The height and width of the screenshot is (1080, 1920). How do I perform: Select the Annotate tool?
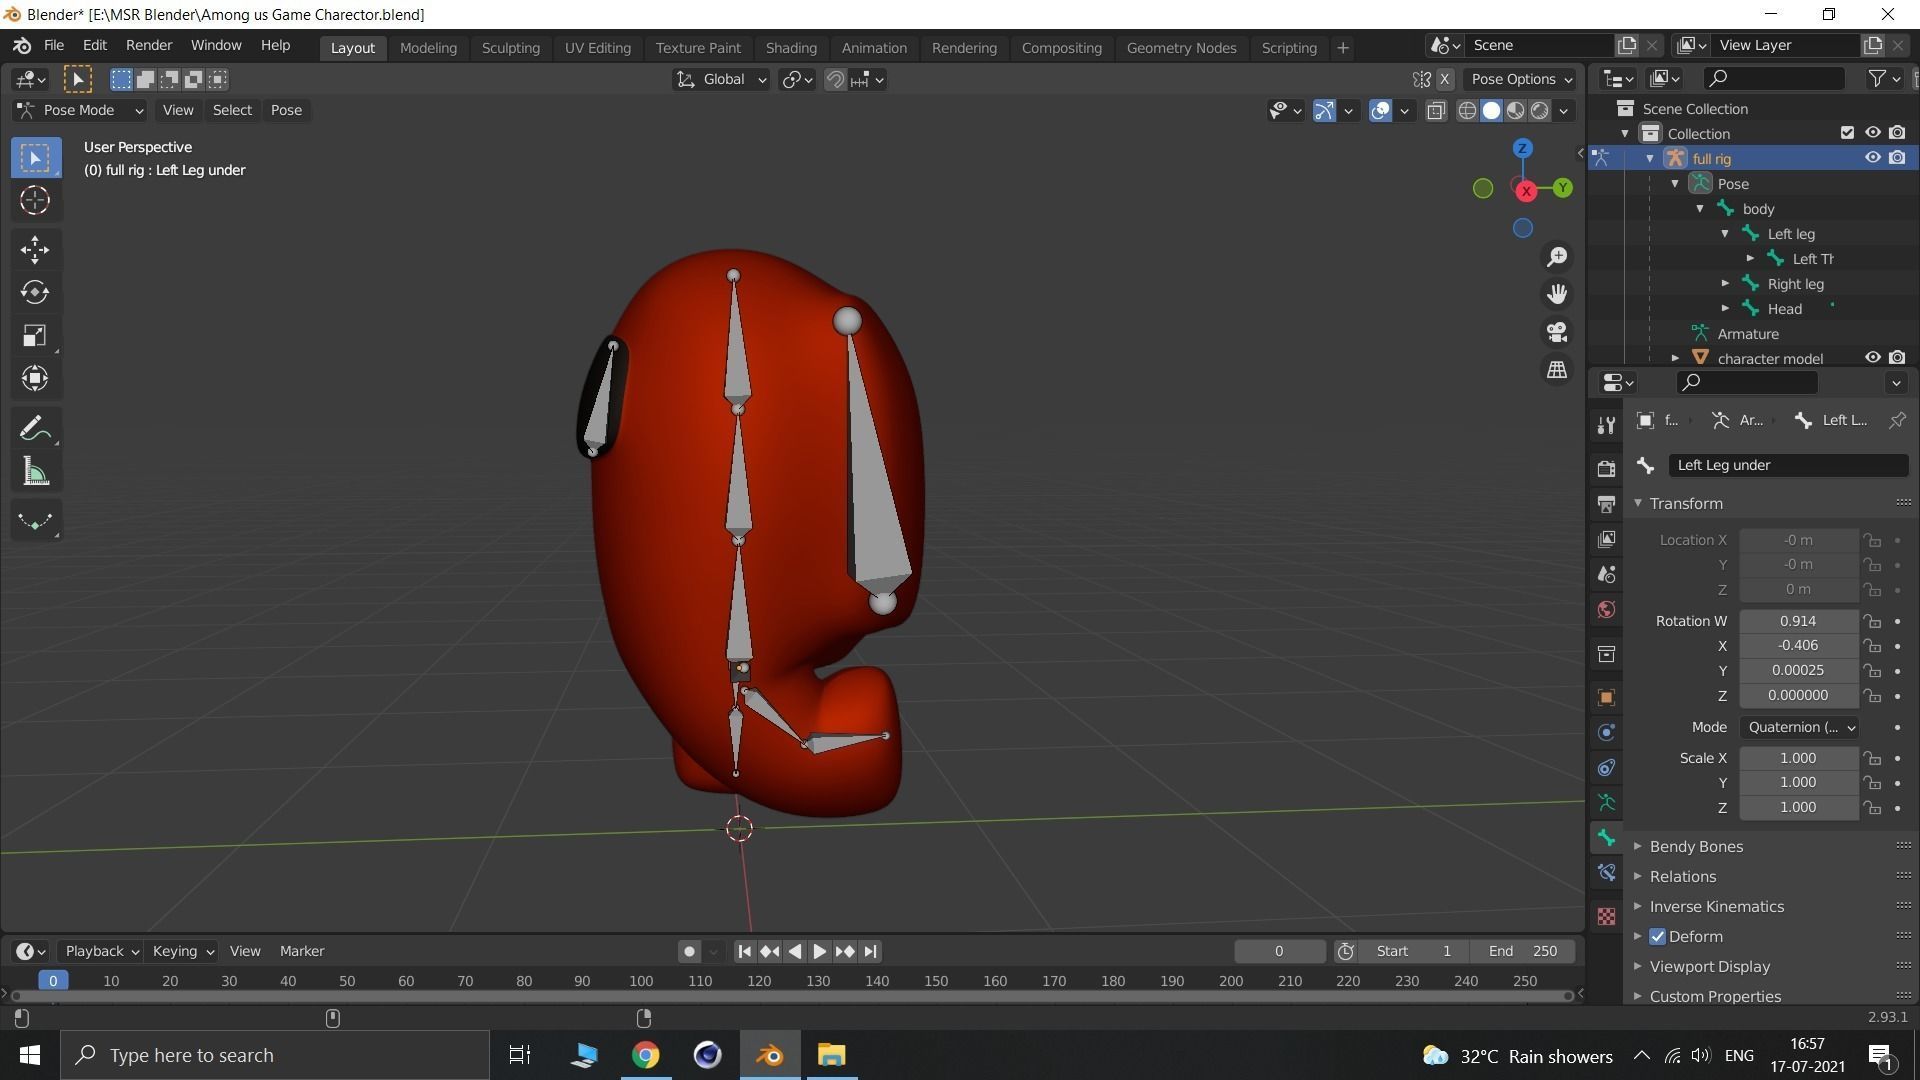tap(35, 429)
